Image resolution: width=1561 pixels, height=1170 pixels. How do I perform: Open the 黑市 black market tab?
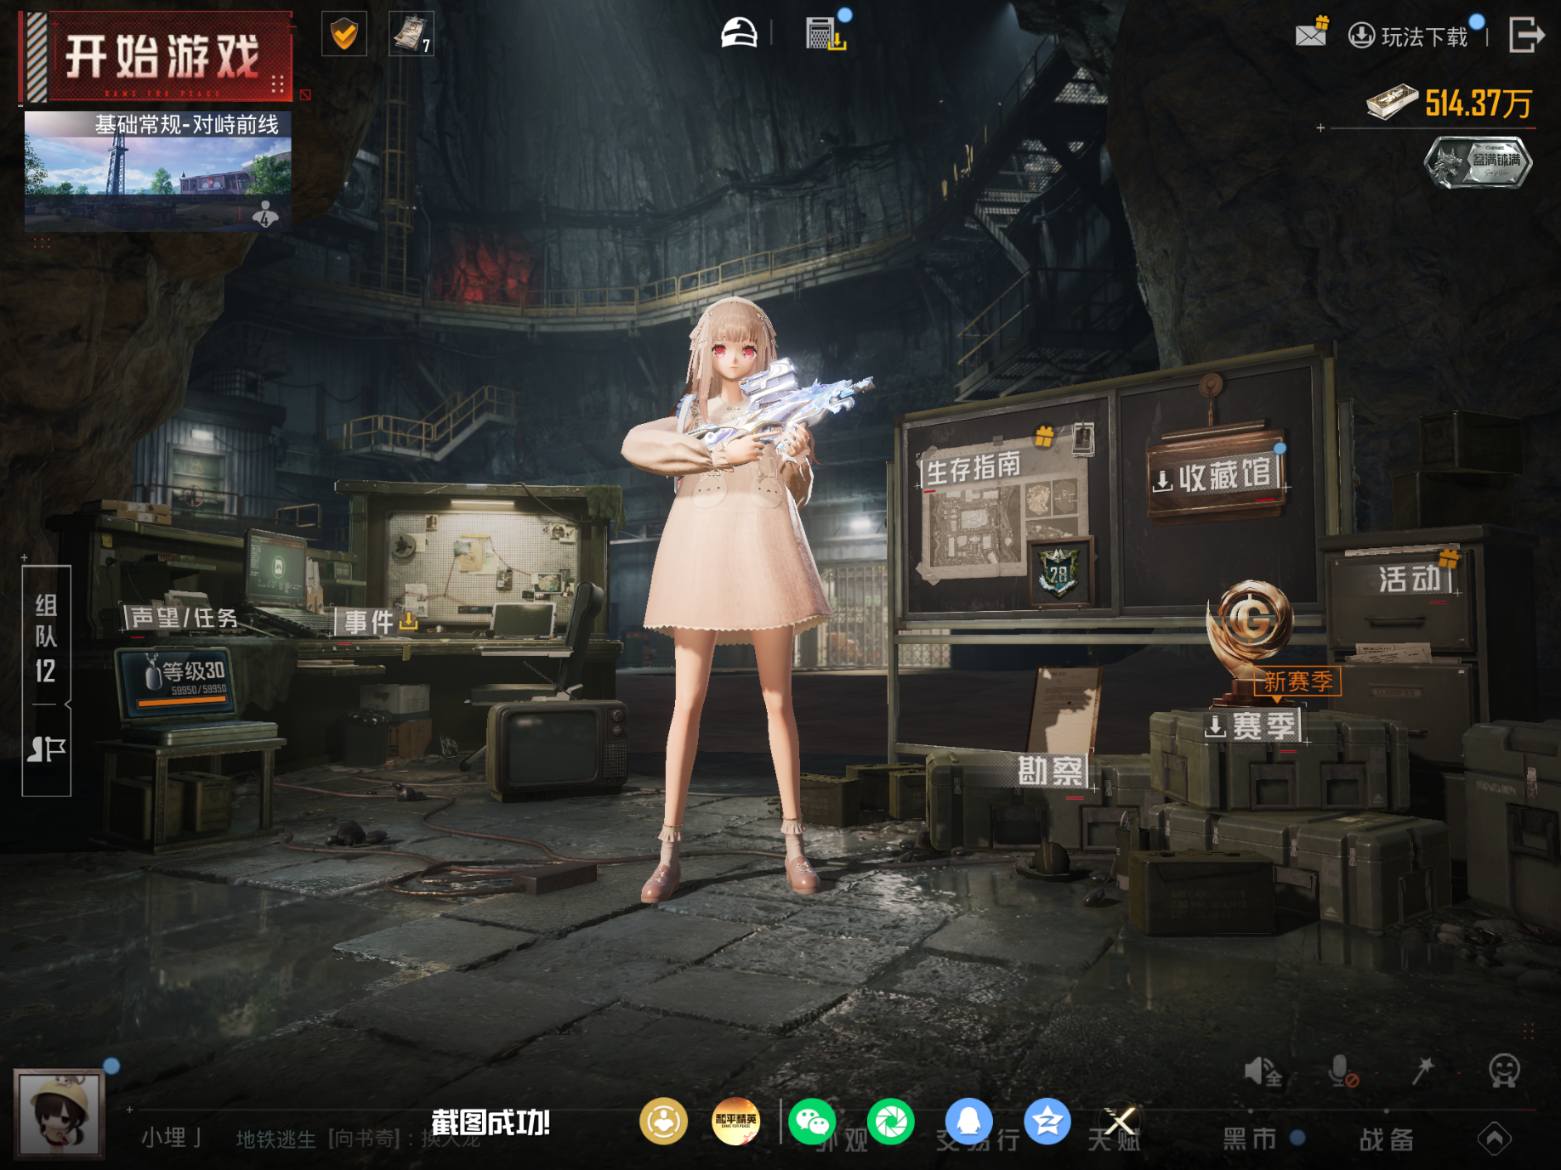1250,1138
